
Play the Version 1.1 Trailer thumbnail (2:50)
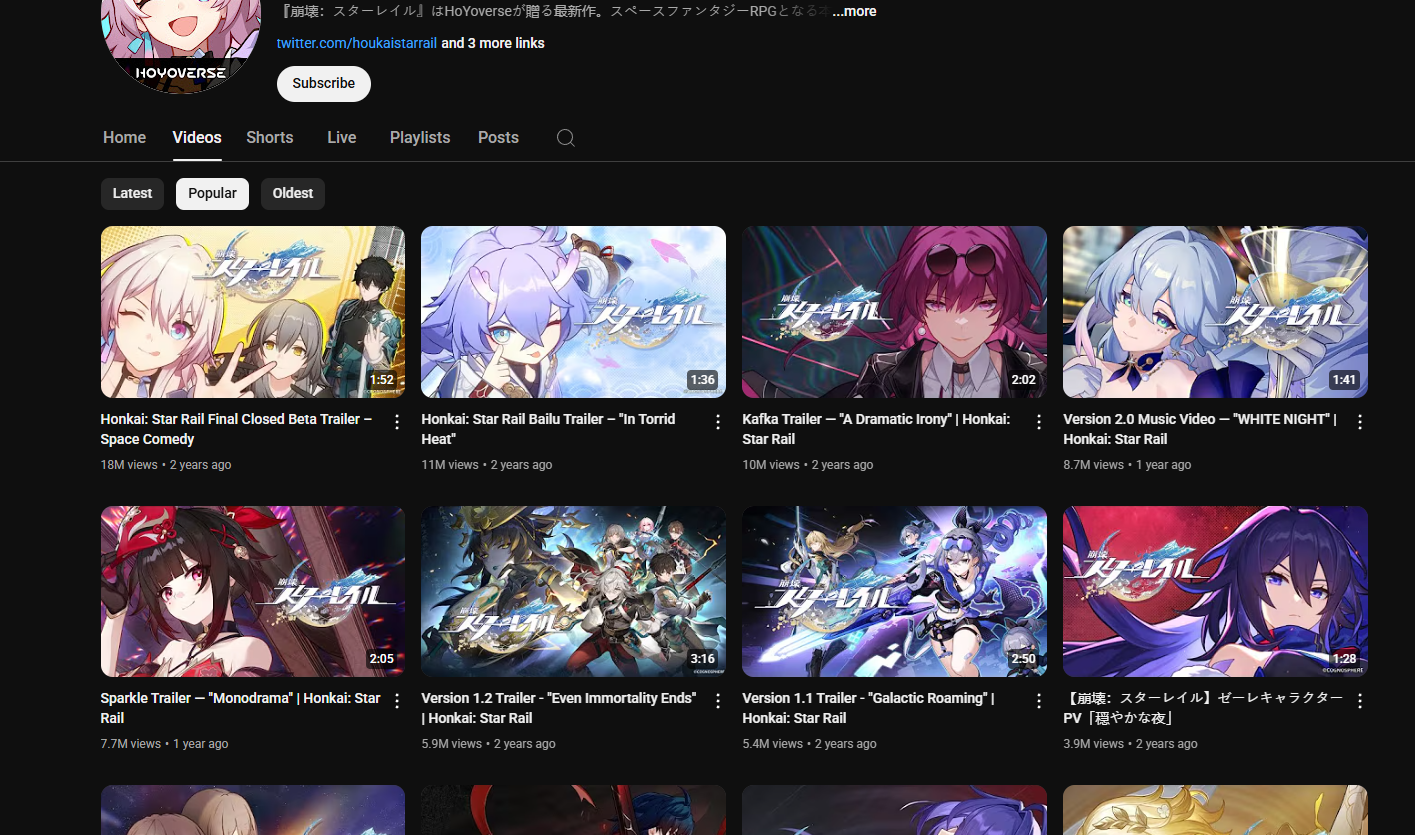coord(895,591)
